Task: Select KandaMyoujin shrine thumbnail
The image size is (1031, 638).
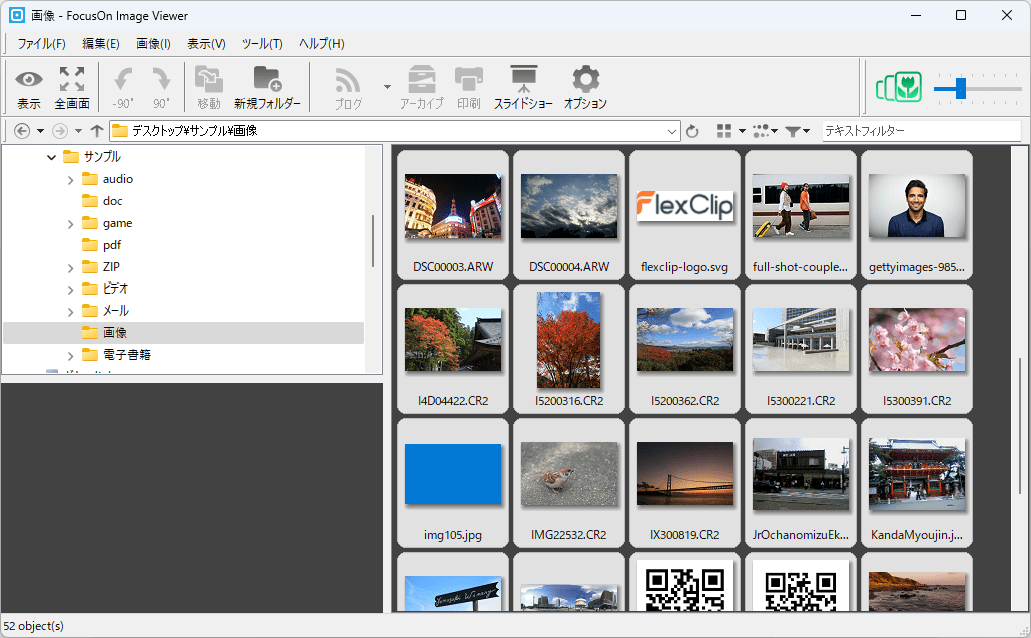Action: (917, 483)
